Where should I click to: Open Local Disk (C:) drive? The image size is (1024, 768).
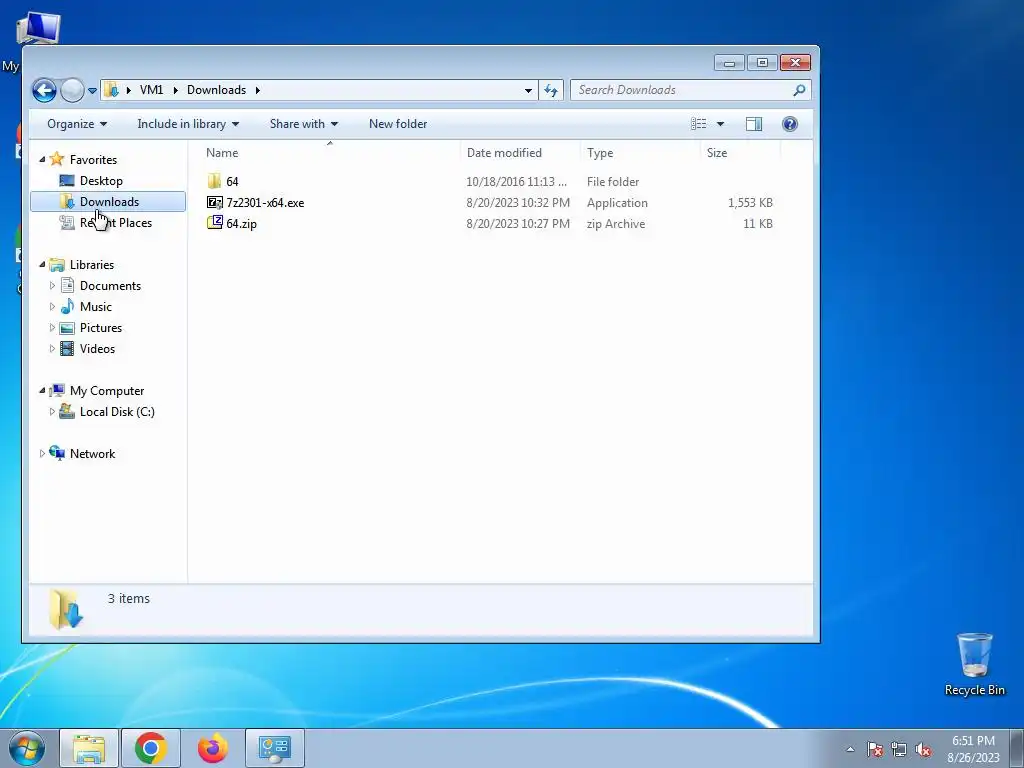[x=117, y=411]
